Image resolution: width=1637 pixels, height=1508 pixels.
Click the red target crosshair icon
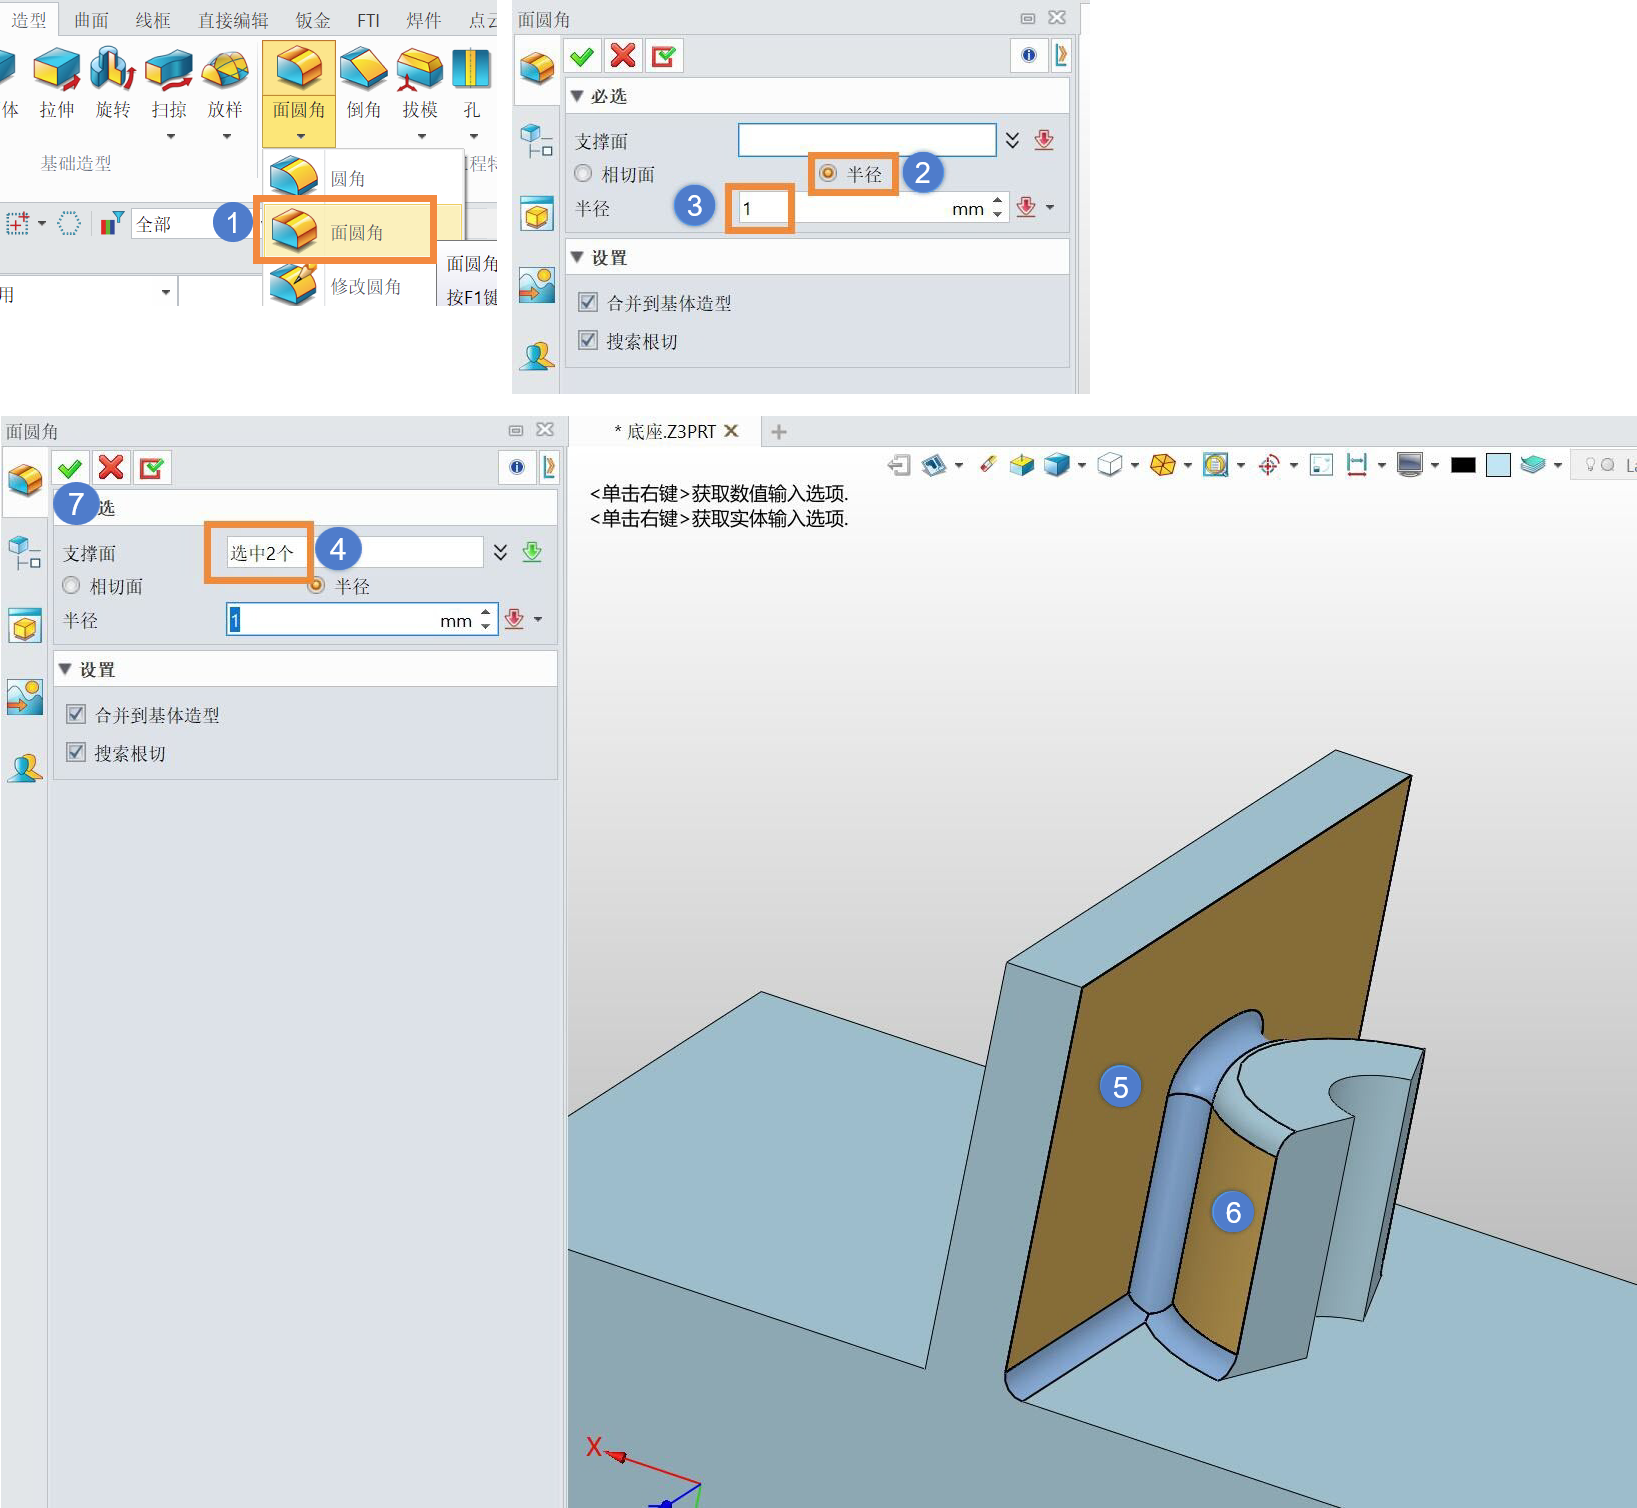tap(1269, 465)
